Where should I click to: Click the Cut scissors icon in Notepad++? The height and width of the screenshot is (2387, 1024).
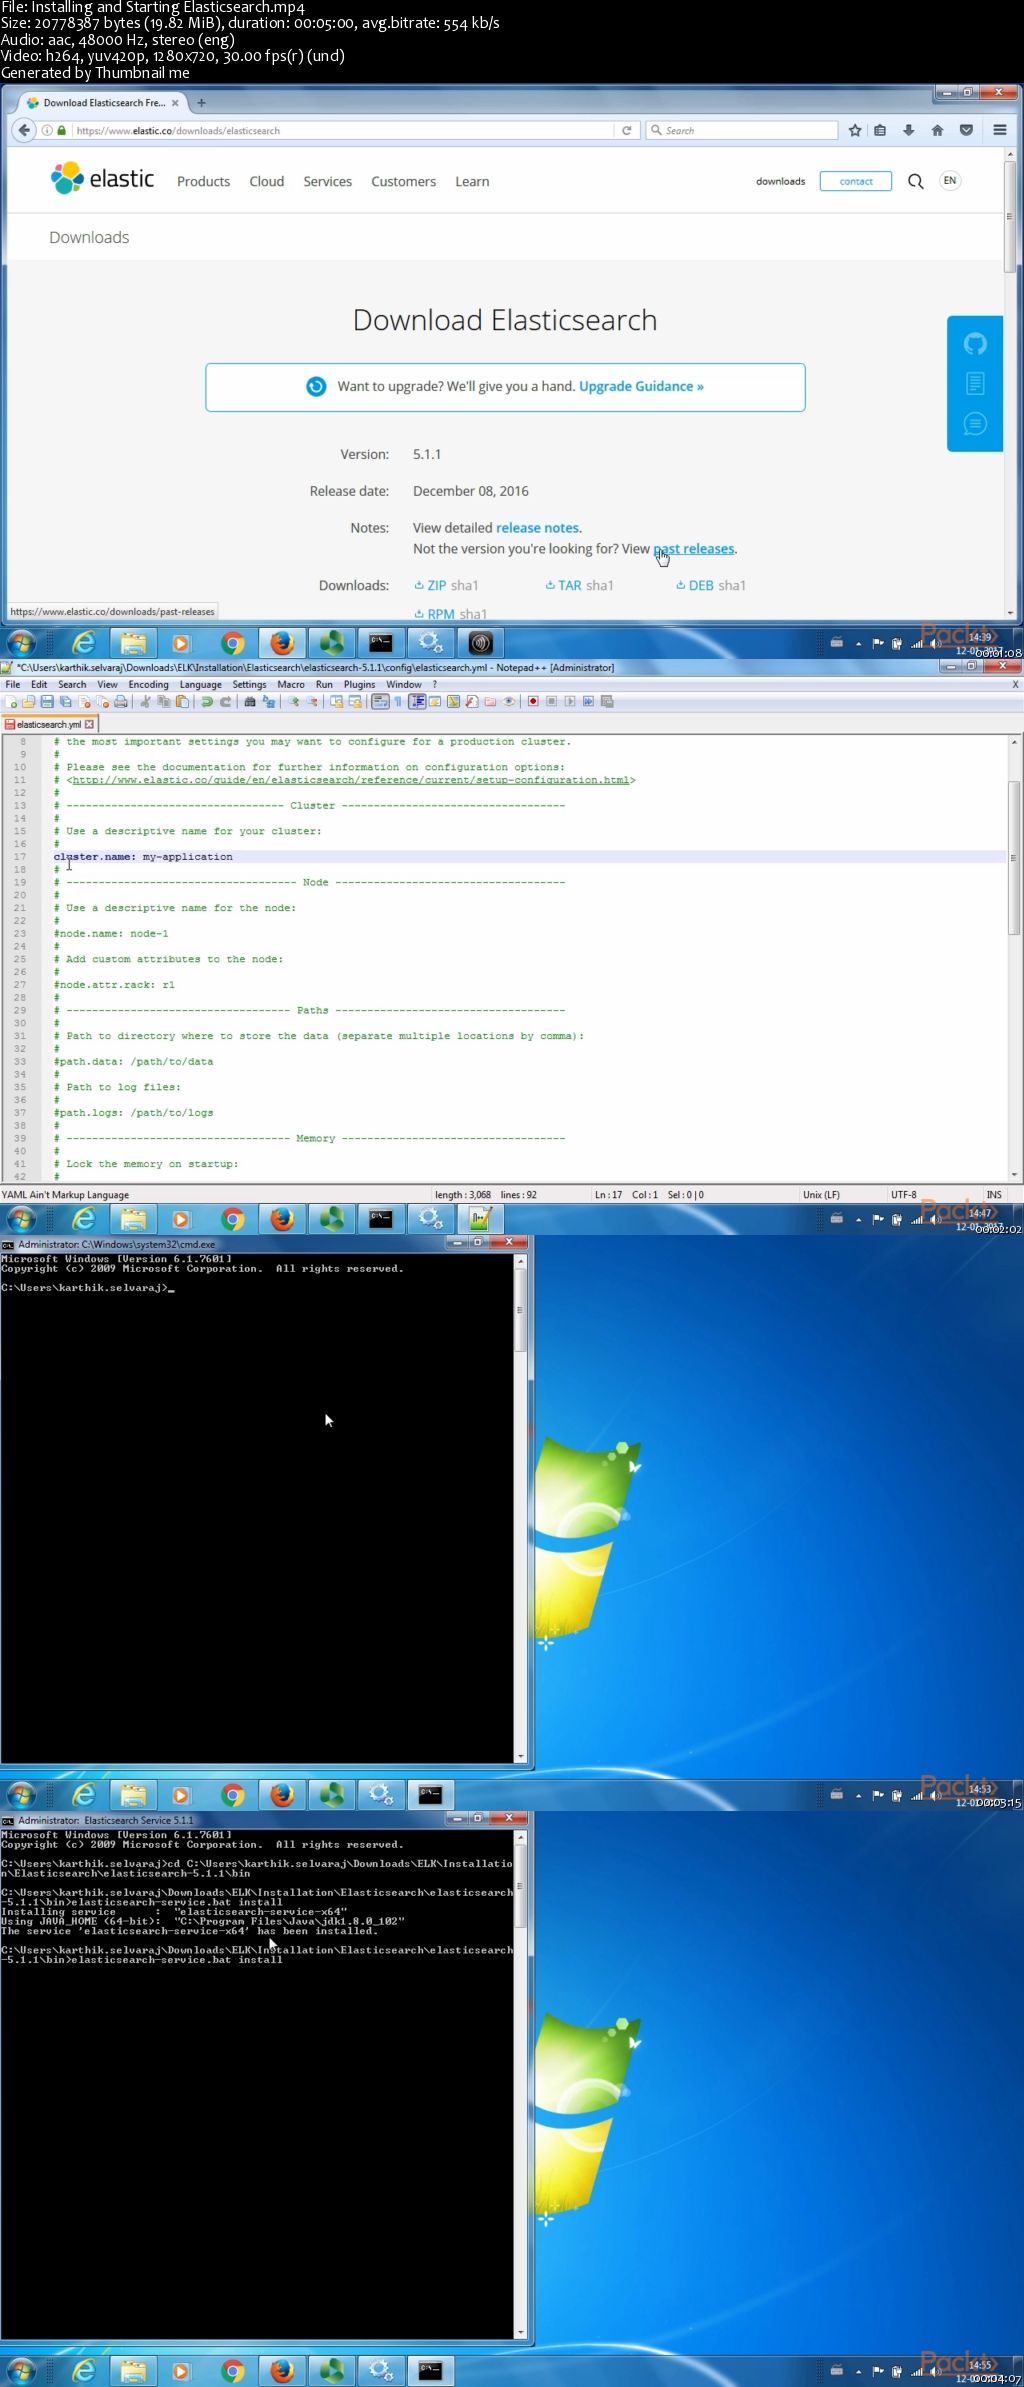pyautogui.click(x=145, y=701)
